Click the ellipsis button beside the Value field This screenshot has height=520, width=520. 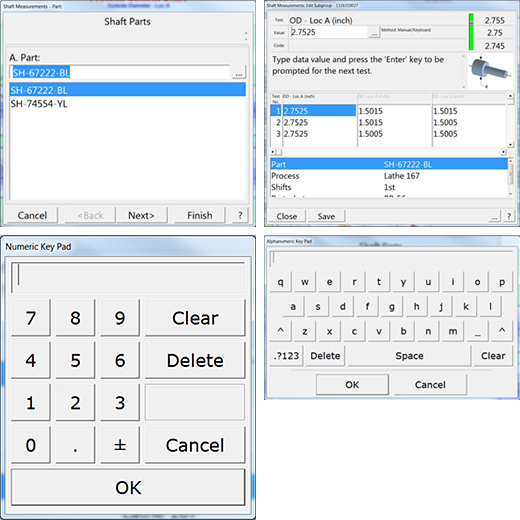pos(374,33)
